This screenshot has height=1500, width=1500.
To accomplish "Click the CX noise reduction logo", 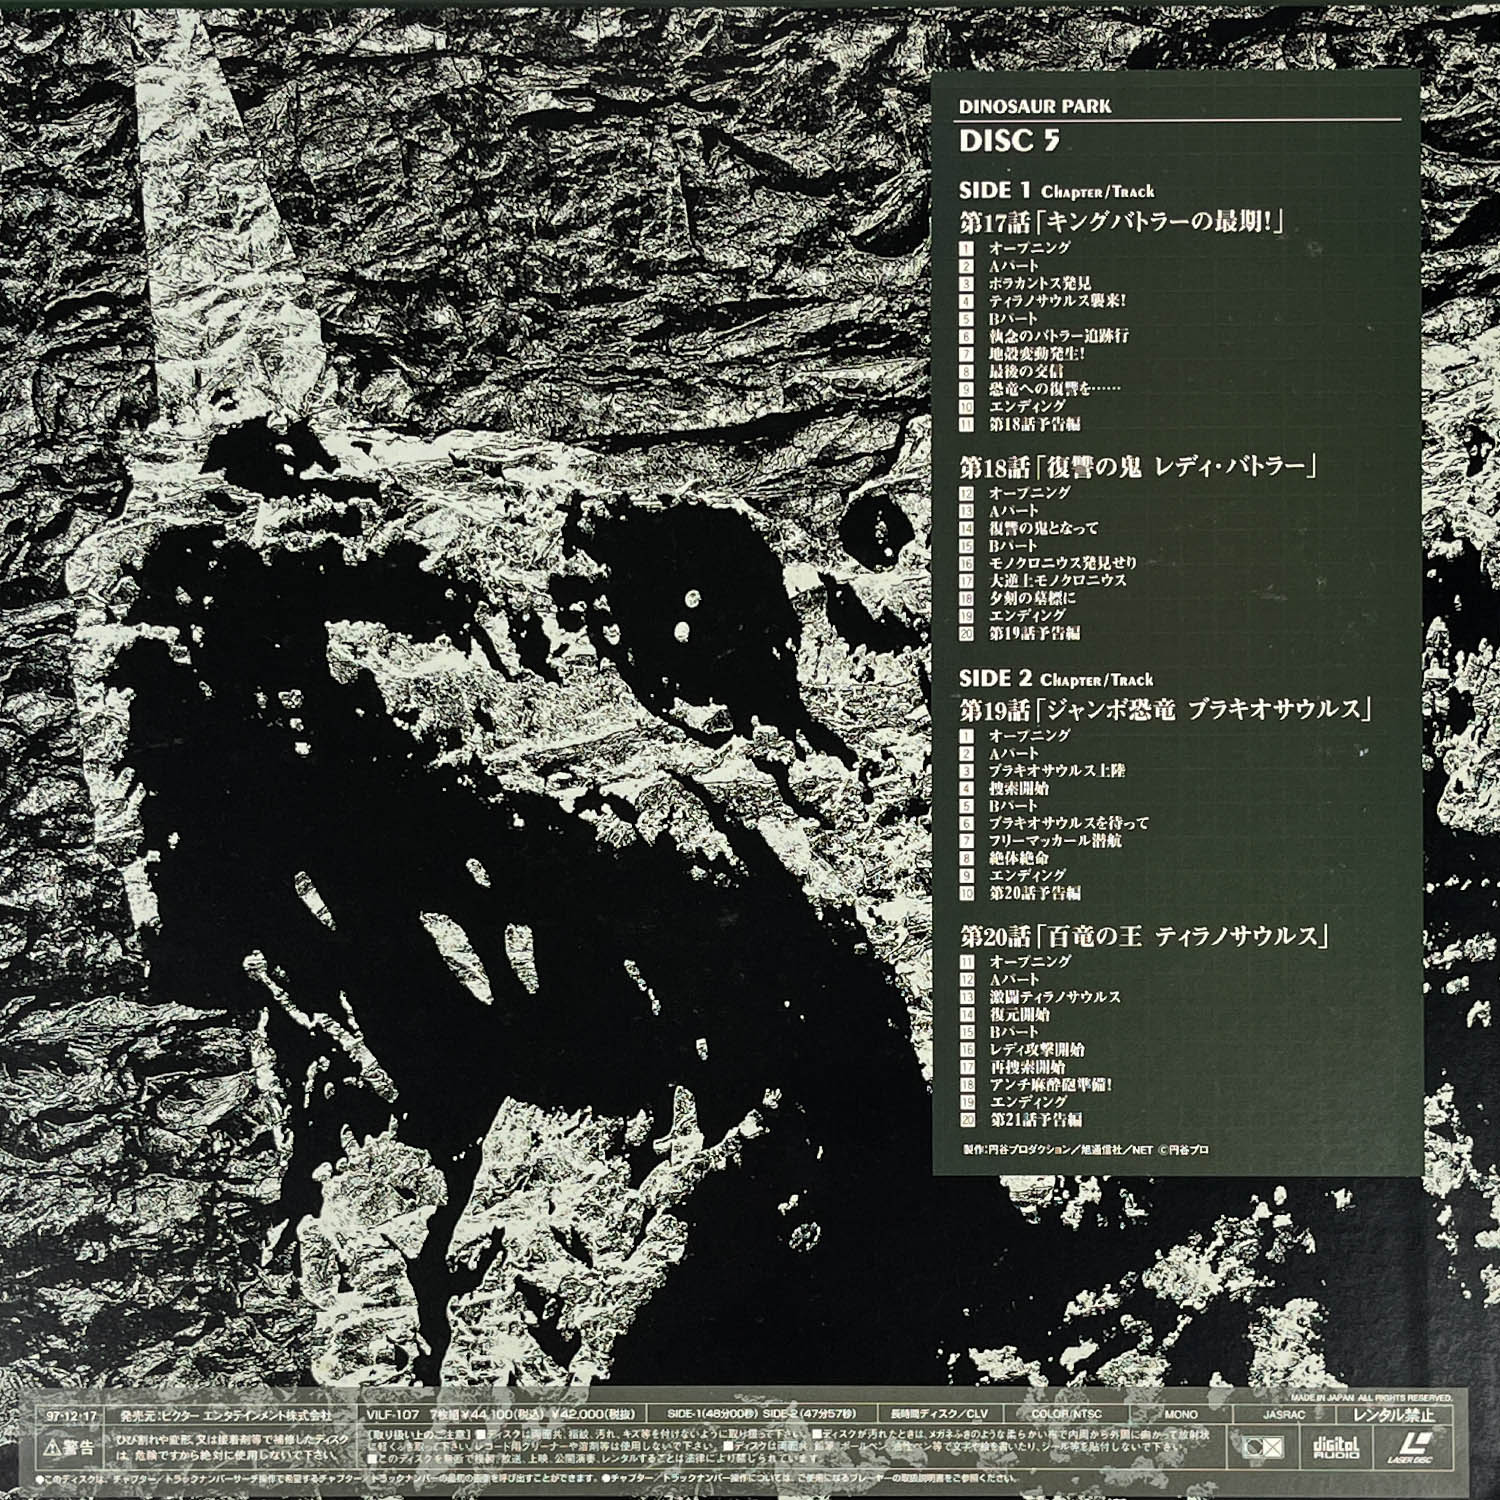I will (1261, 1446).
